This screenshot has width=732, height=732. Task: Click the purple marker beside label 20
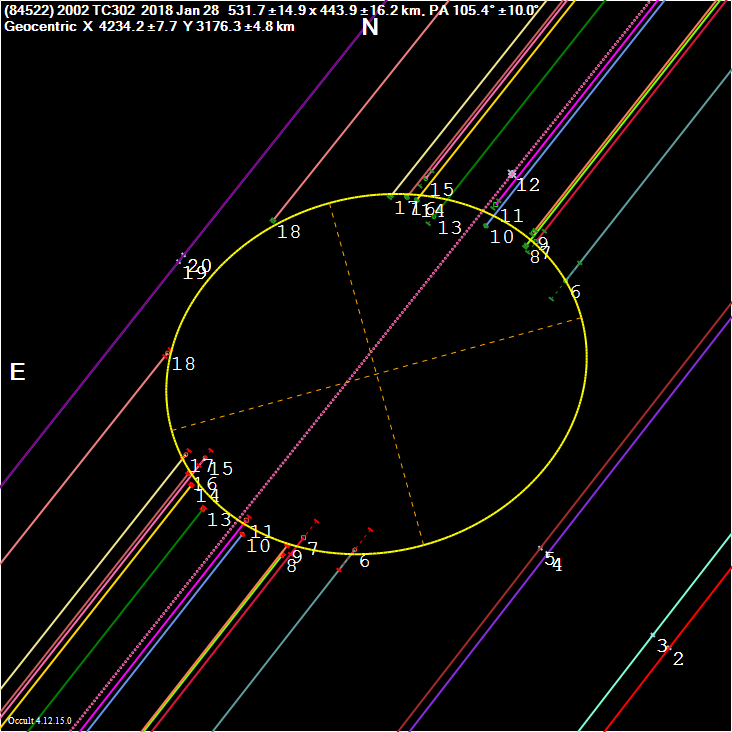(181, 257)
